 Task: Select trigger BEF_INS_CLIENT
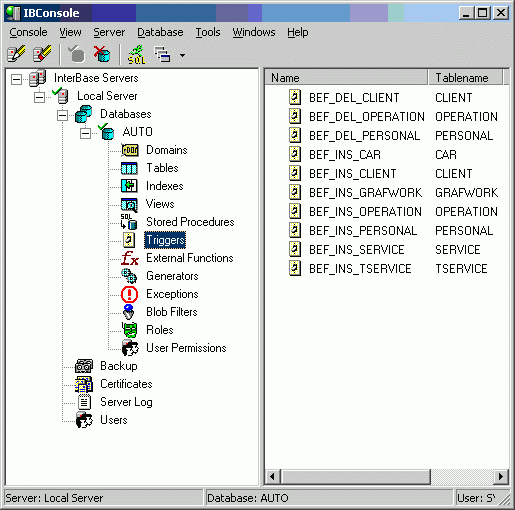pyautogui.click(x=353, y=174)
